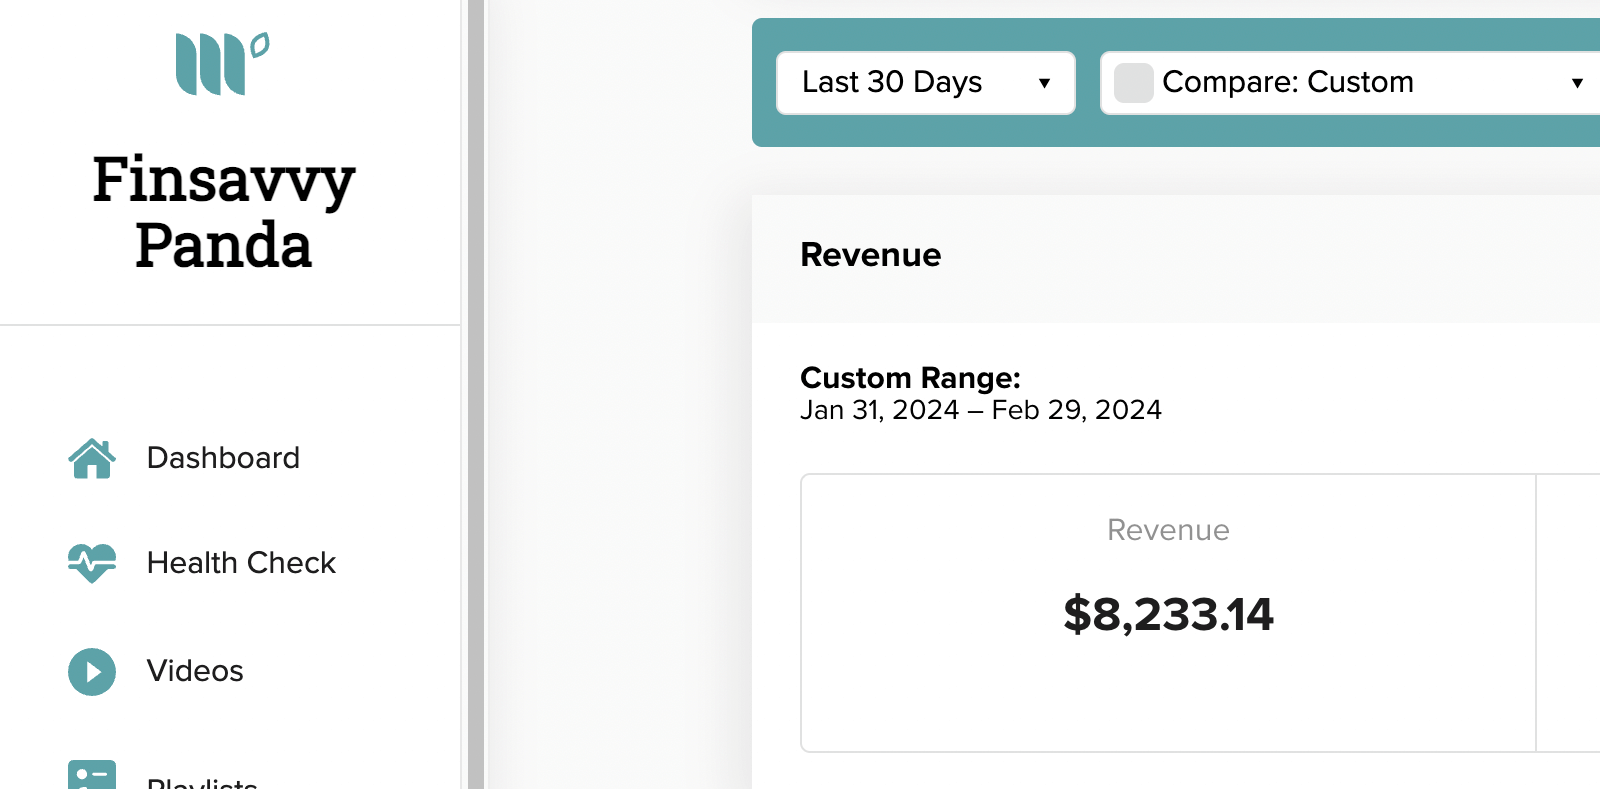Click the Playlists icon in sidebar

click(x=92, y=775)
